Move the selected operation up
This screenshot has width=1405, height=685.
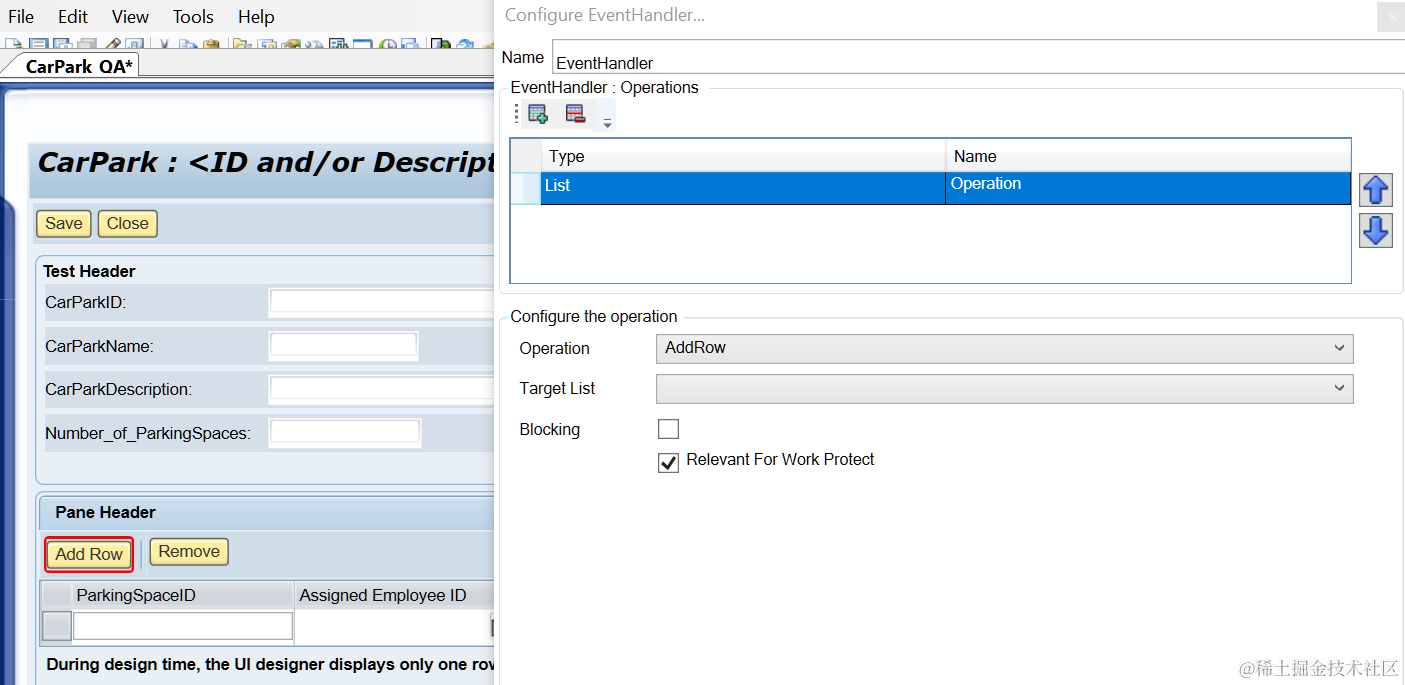click(x=1376, y=189)
